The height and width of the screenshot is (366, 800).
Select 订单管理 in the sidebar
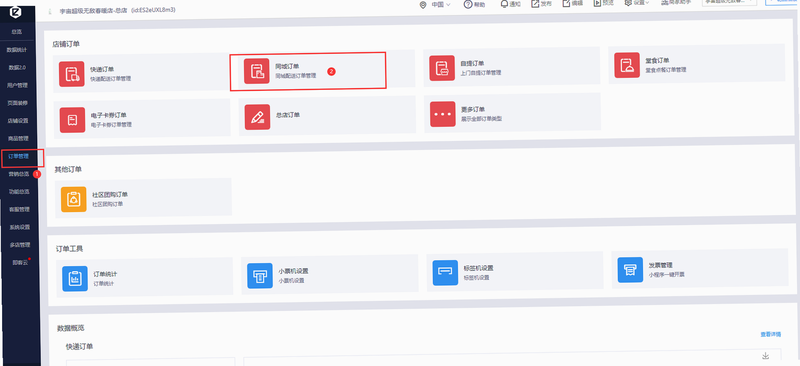point(18,156)
